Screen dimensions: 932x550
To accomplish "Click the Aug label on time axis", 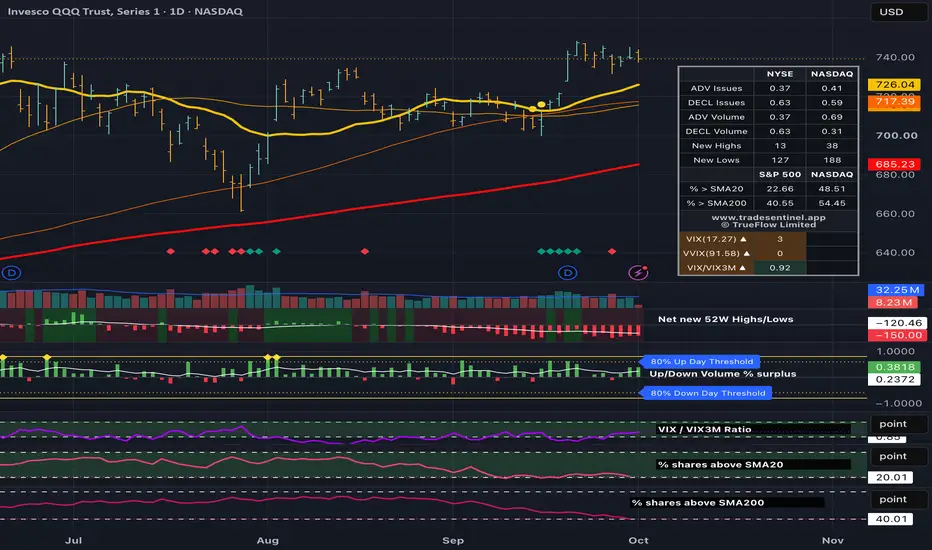I will point(267,540).
